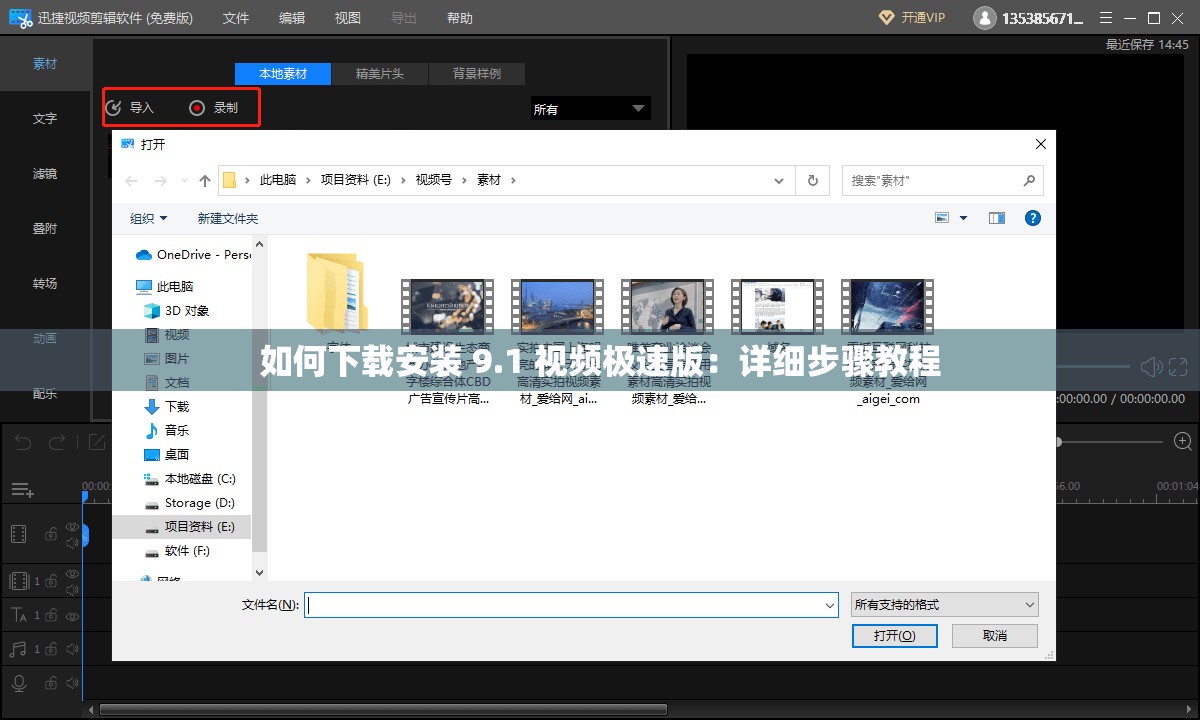The height and width of the screenshot is (720, 1200).
Task: Switch to the 精美片头 tab
Action: [x=380, y=74]
